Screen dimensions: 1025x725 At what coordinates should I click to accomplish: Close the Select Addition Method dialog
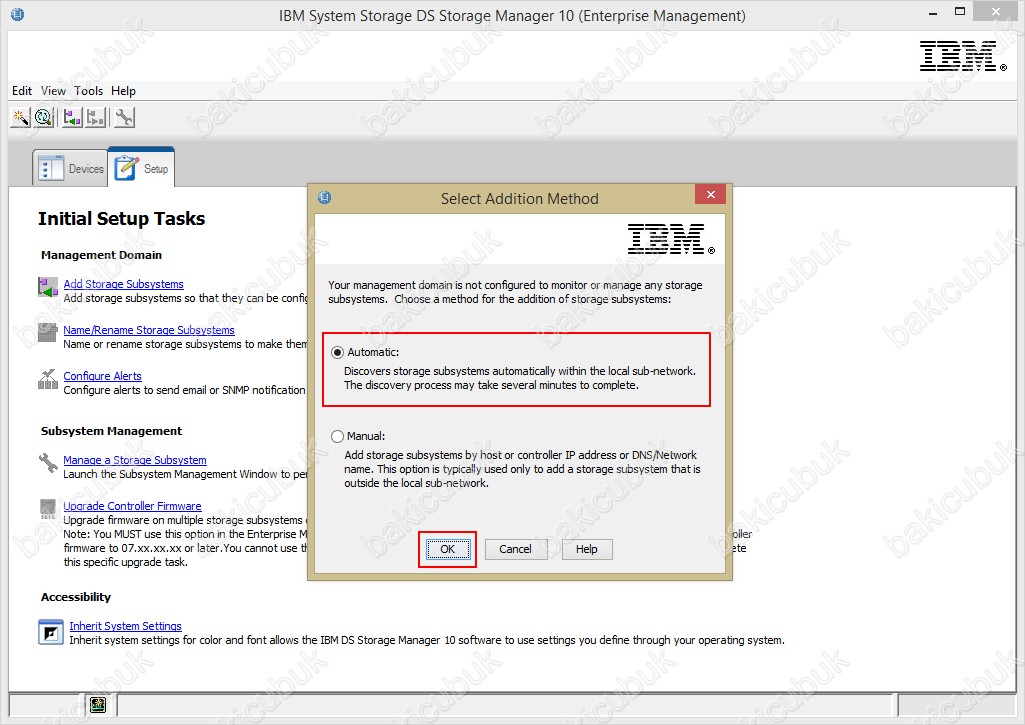click(711, 194)
